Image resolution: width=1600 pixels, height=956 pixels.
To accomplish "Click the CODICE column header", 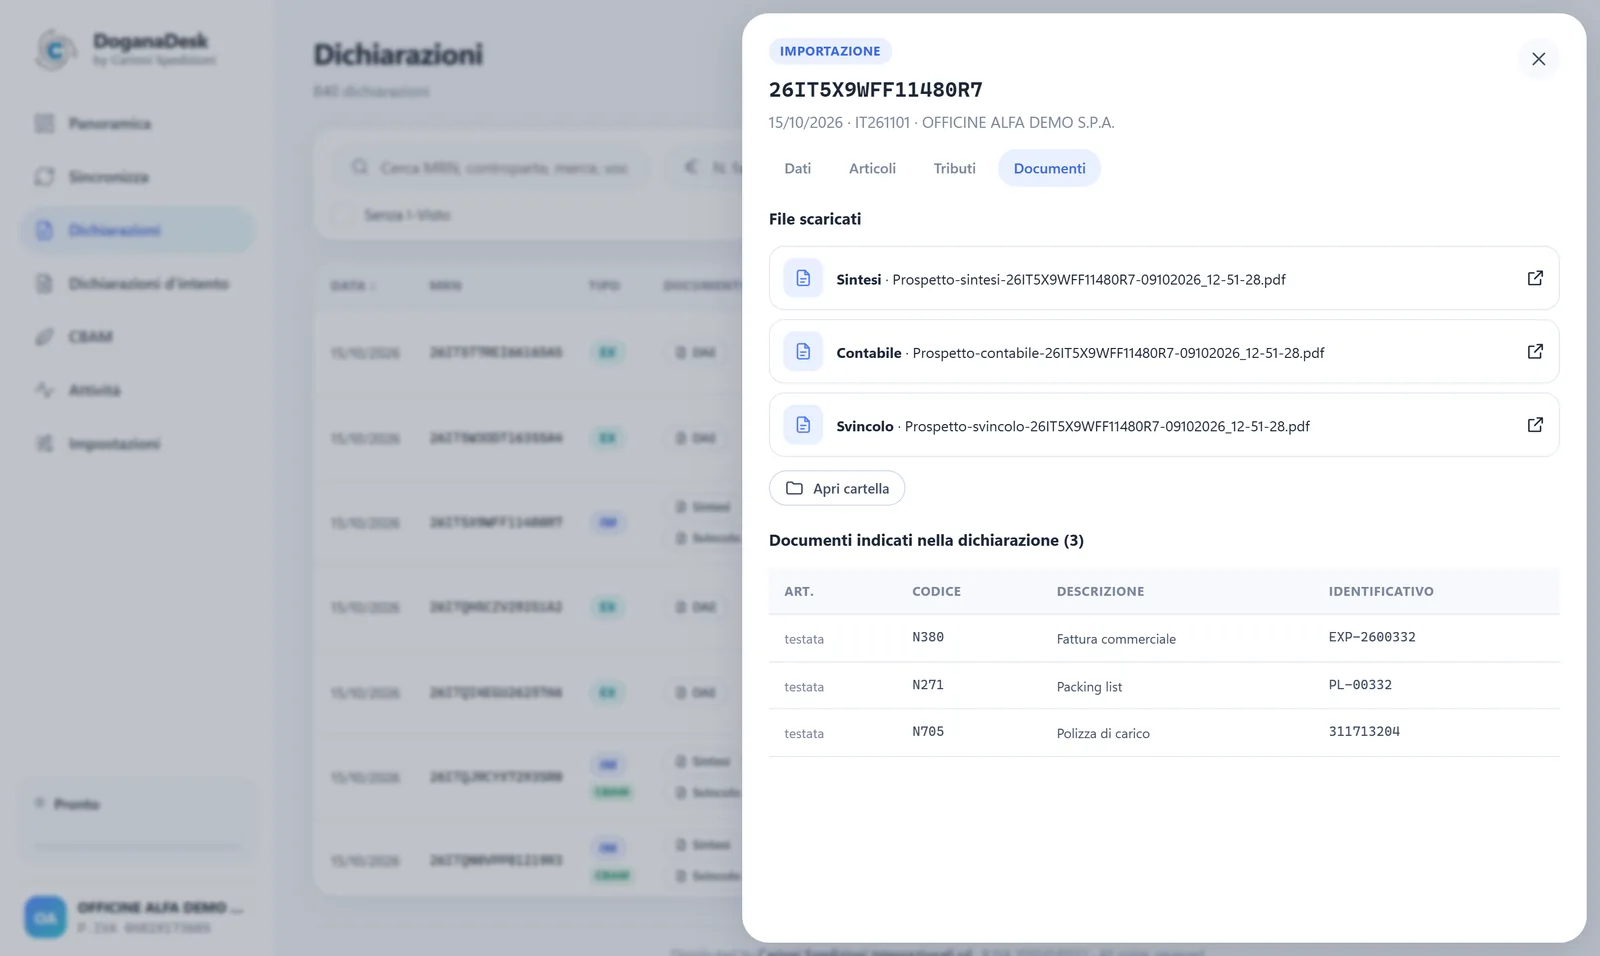I will tap(936, 591).
